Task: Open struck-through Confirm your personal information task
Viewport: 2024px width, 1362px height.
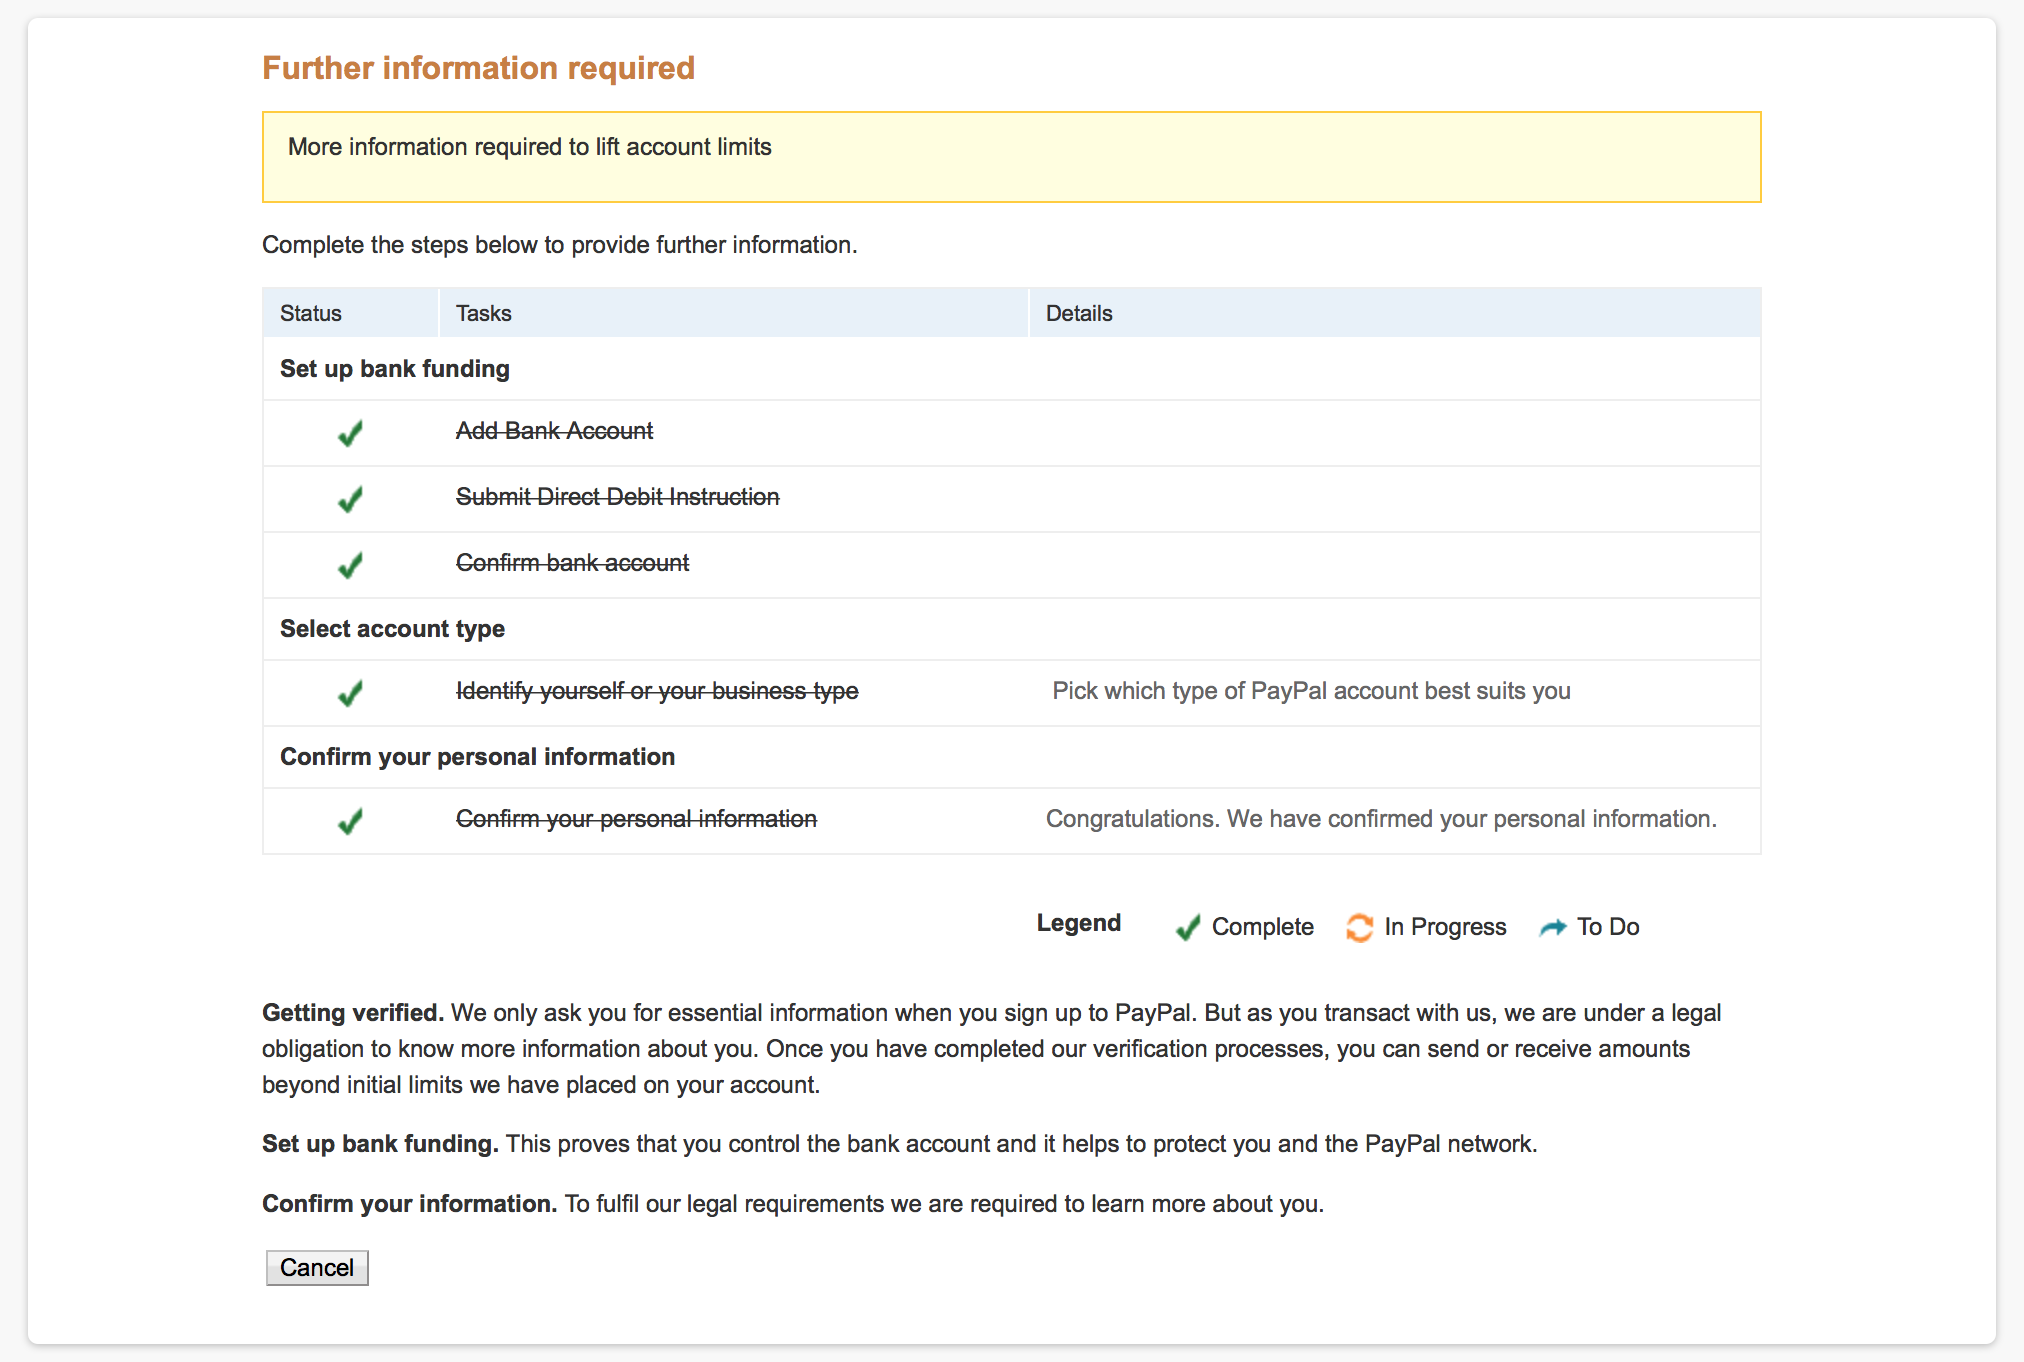Action: coord(636,819)
